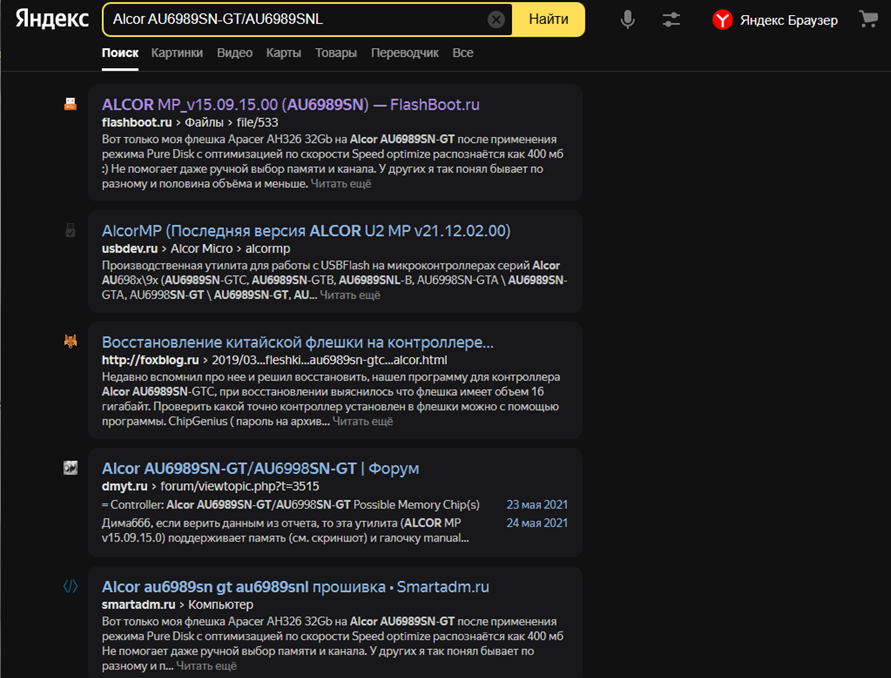The width and height of the screenshot is (891, 678).
Task: Open ALCOR MP_v15.09.15.00 FlashBoot.ru result
Action: (x=290, y=105)
